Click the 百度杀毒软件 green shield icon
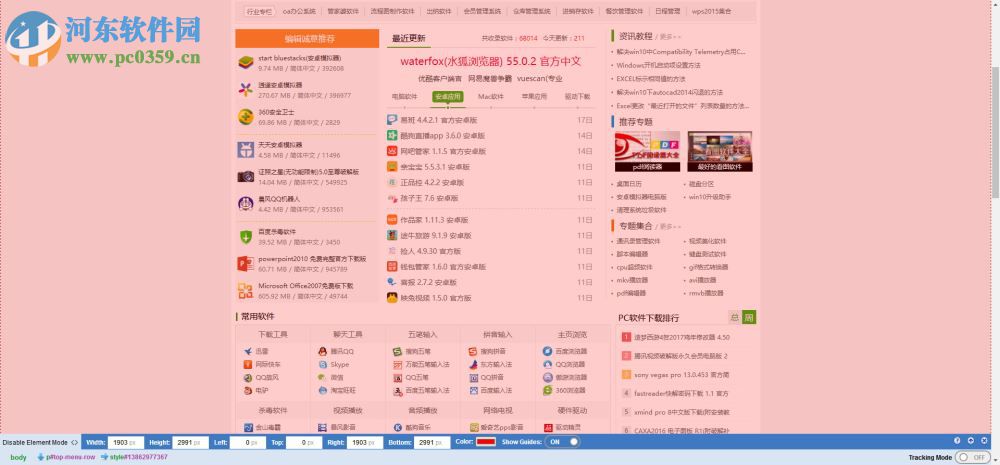 coord(246,237)
